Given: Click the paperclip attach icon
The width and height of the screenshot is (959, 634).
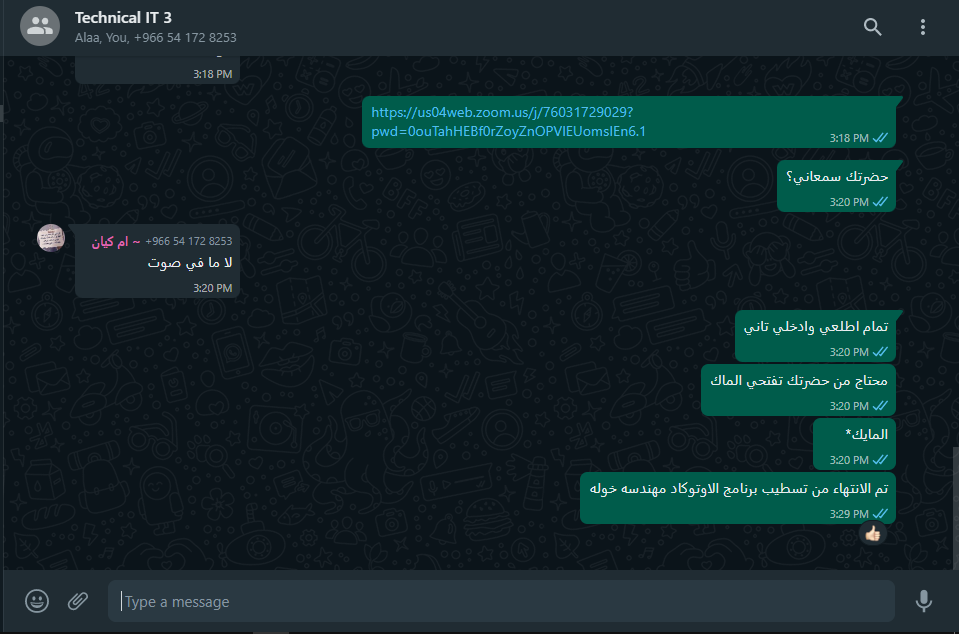Looking at the screenshot, I should (78, 601).
